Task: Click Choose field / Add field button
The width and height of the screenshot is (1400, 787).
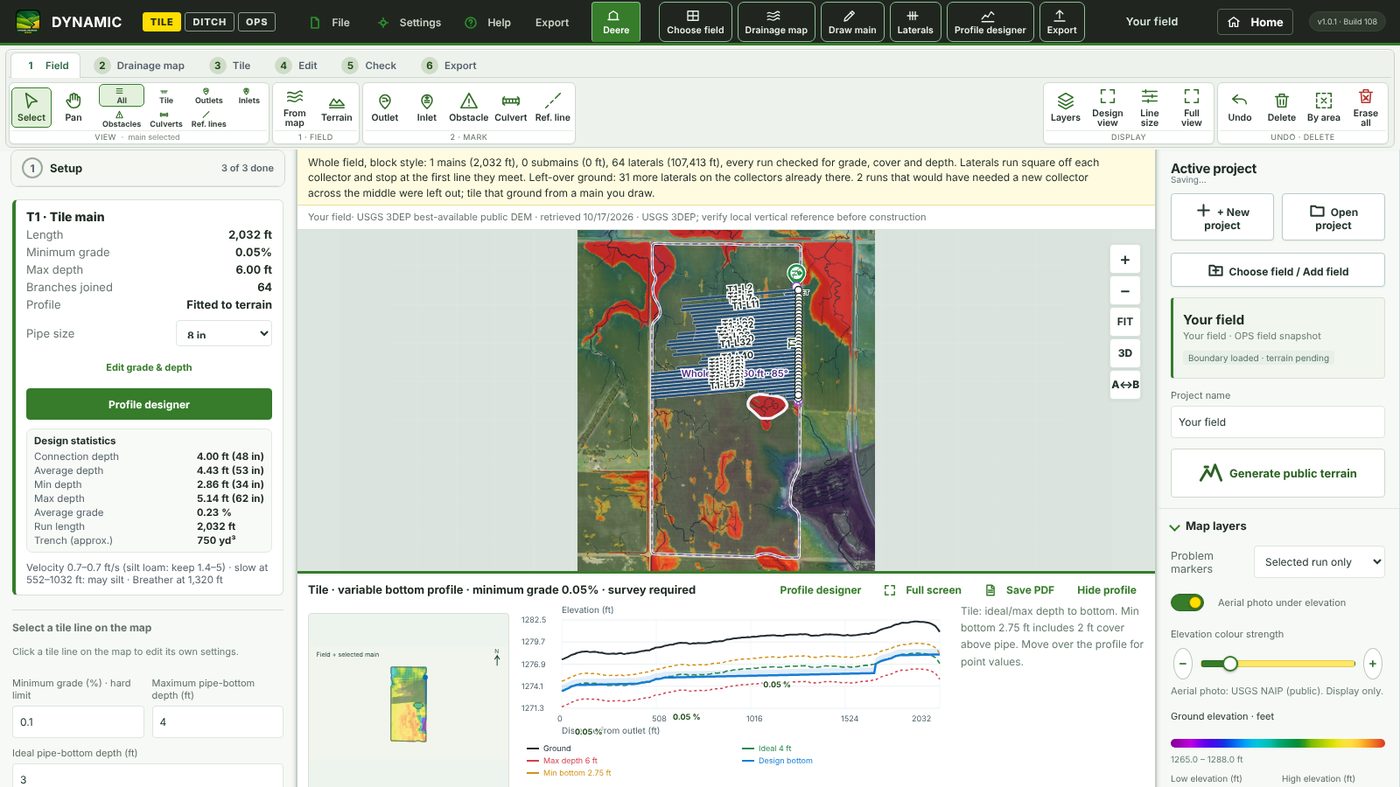Action: coord(1278,271)
